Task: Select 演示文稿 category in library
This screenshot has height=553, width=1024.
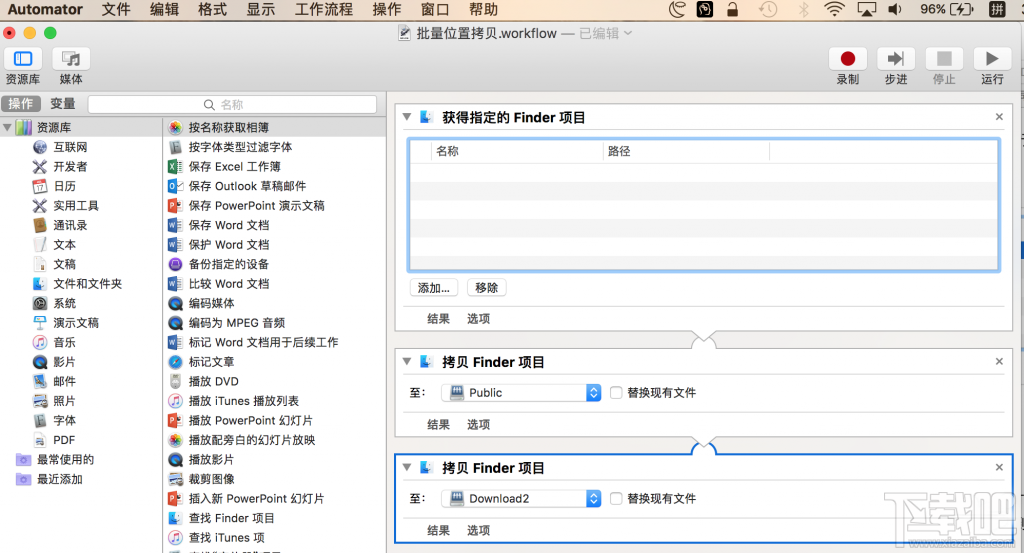Action: pos(76,323)
